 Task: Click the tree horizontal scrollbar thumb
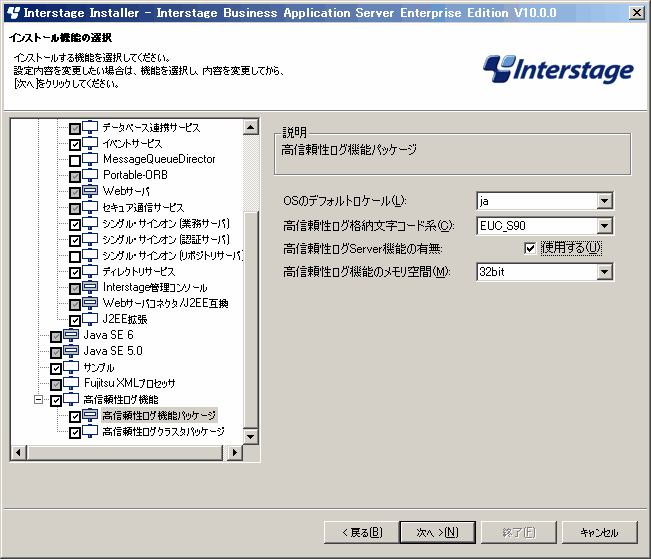125,452
